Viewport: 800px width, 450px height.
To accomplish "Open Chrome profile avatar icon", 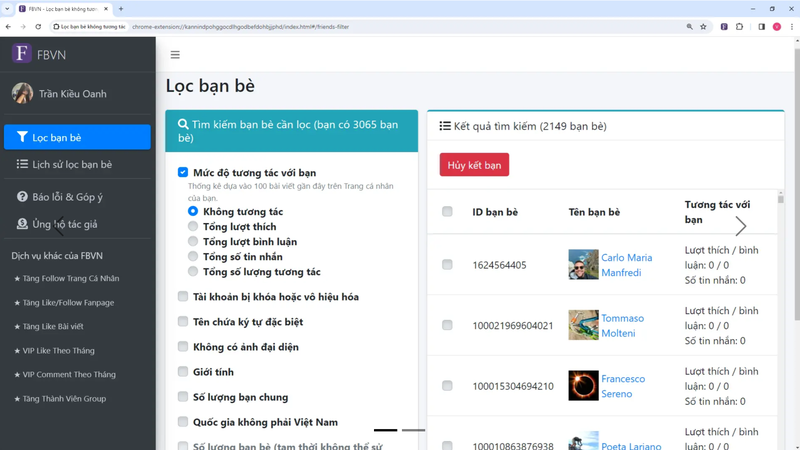I will point(777,27).
